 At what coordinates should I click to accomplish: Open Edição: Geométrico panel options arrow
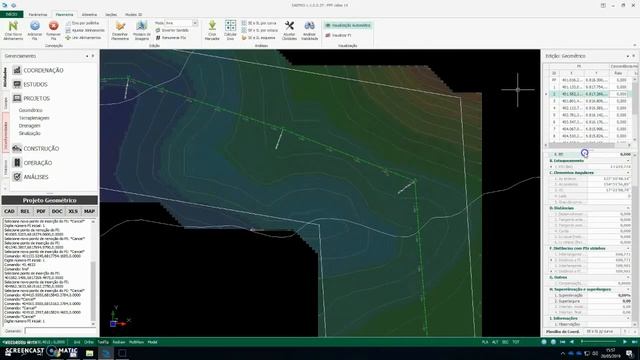point(627,56)
